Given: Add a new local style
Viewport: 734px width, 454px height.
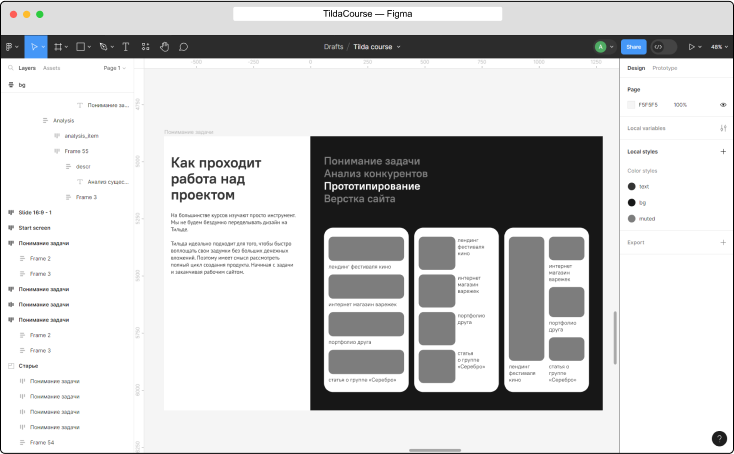Looking at the screenshot, I should [x=722, y=151].
